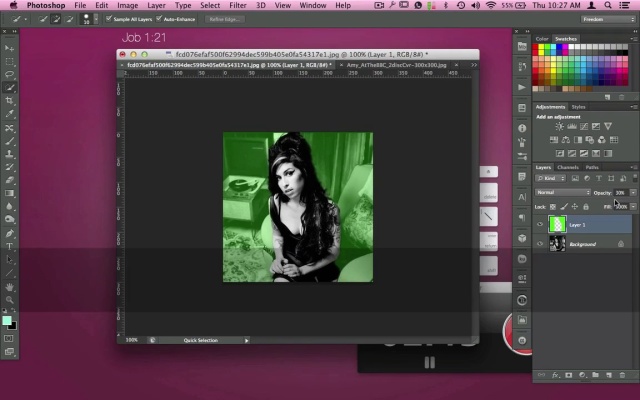Select the Crop tool
This screenshot has height=400, width=640.
[x=10, y=101]
